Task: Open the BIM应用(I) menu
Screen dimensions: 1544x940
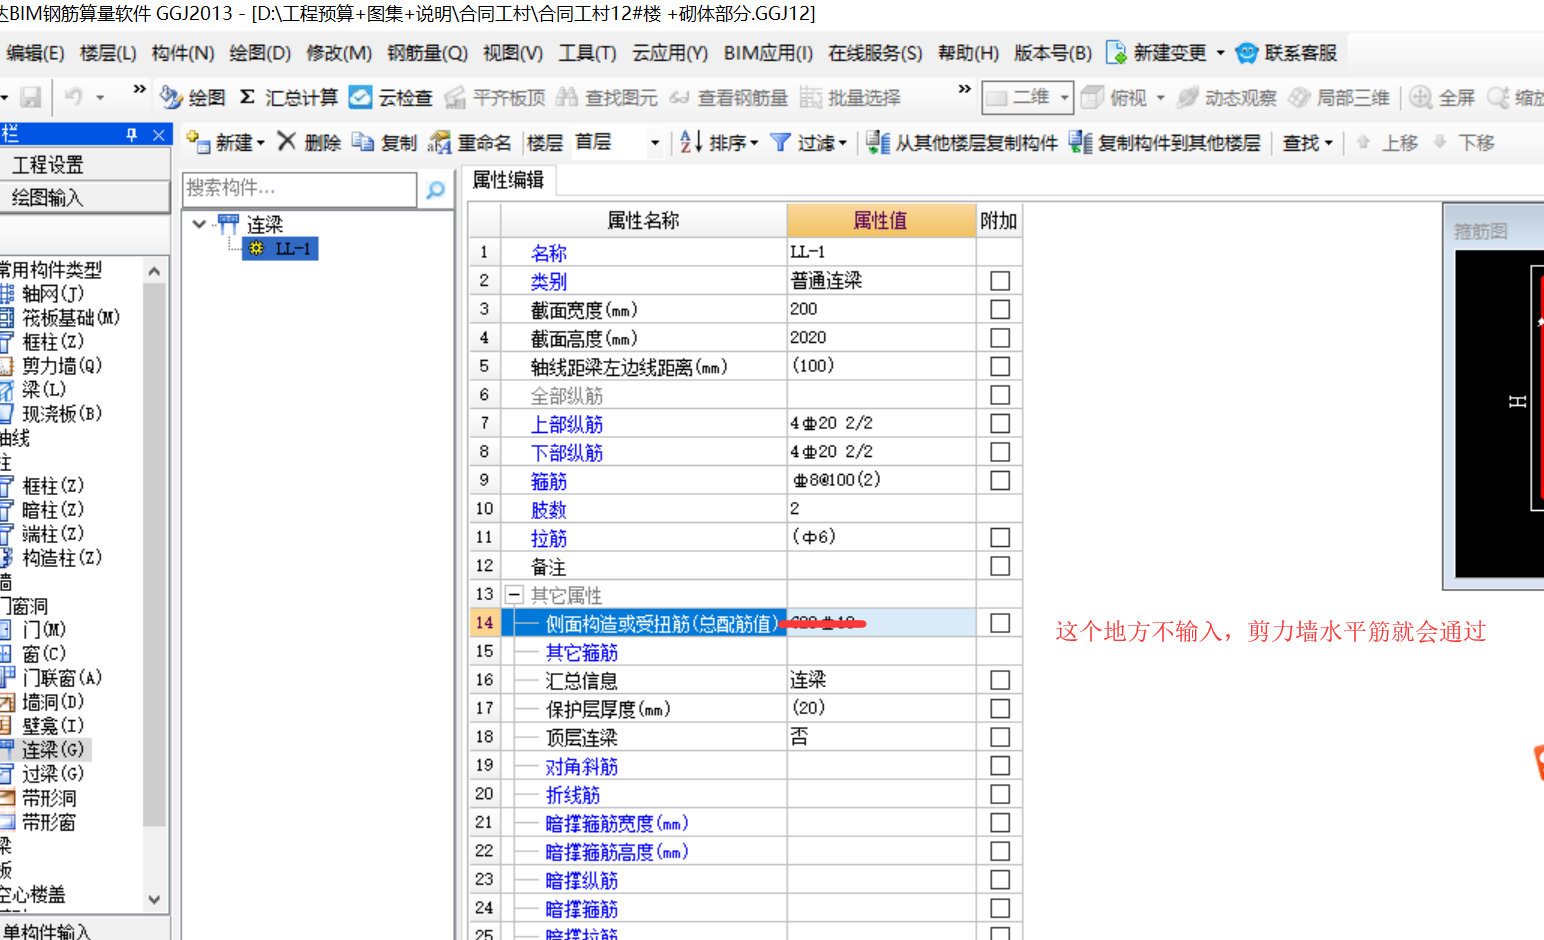Action: point(768,52)
